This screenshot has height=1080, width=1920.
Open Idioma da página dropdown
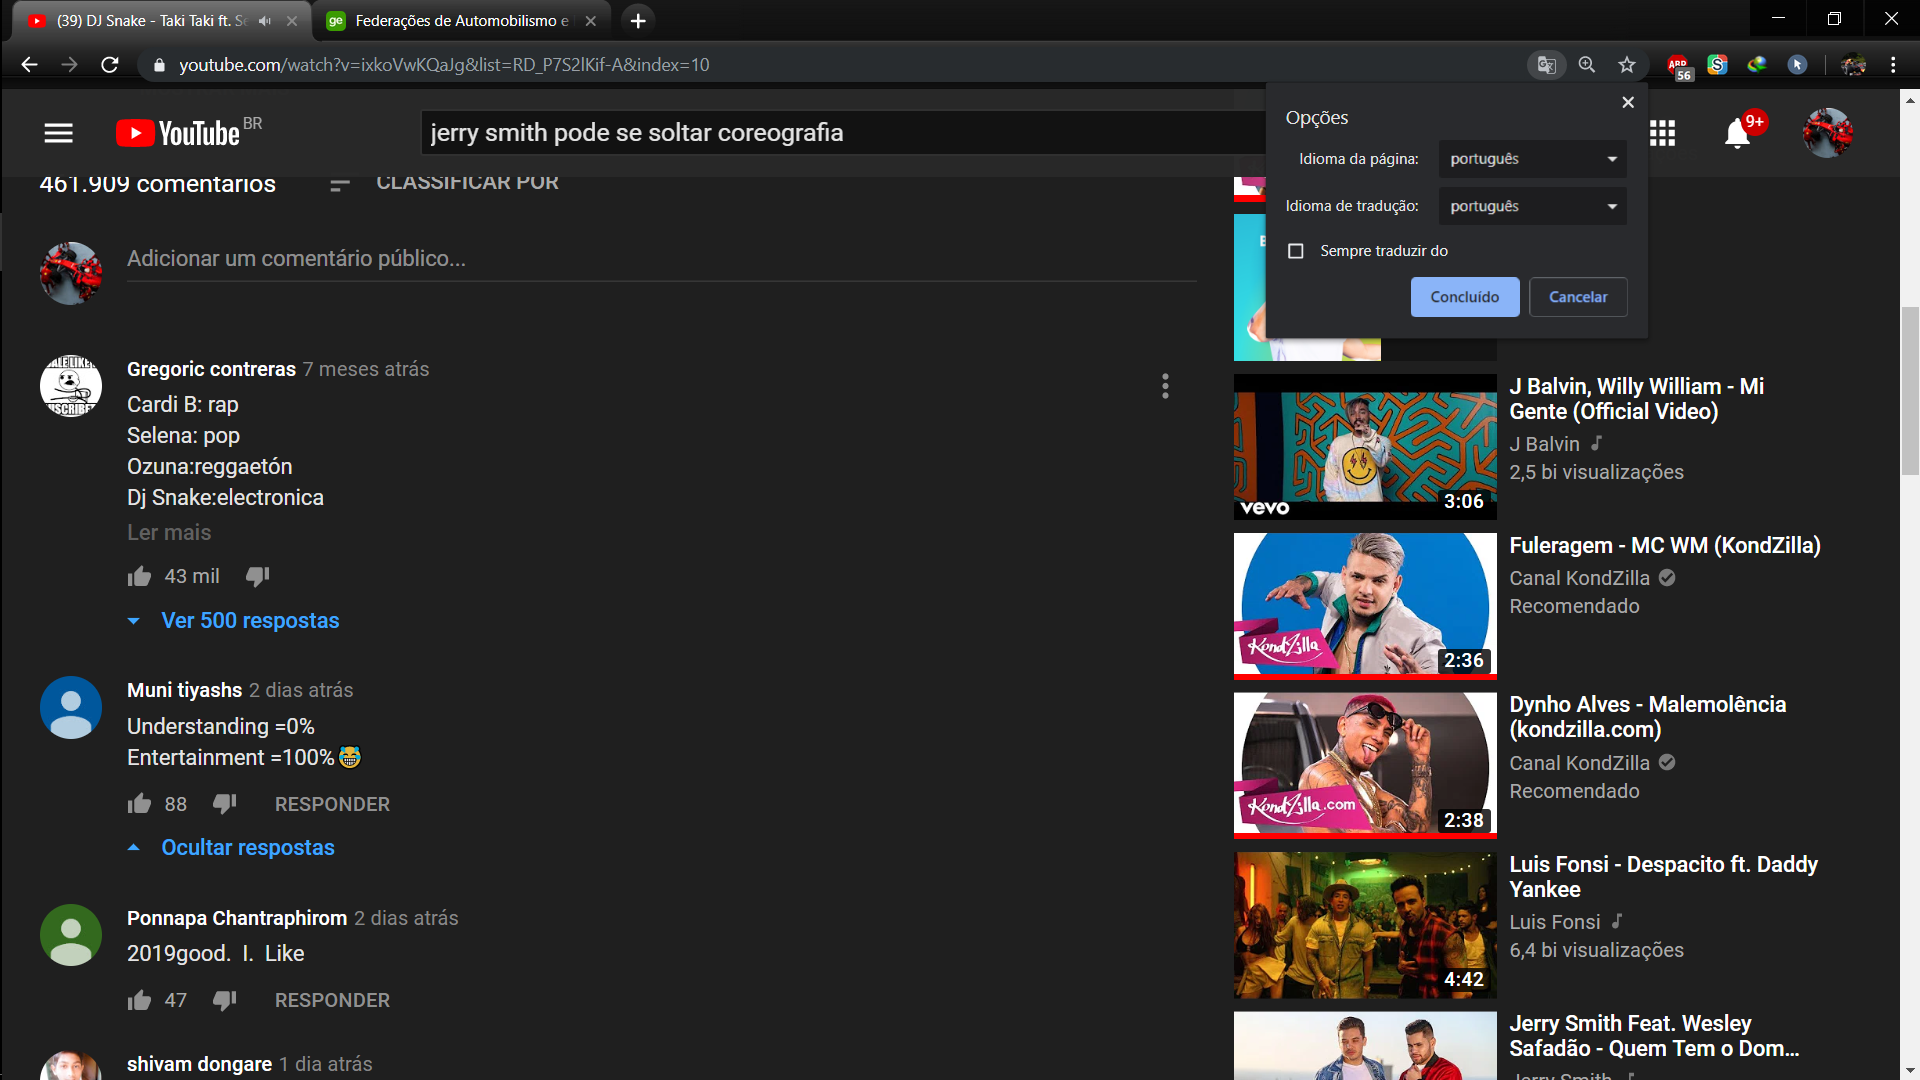[1533, 159]
